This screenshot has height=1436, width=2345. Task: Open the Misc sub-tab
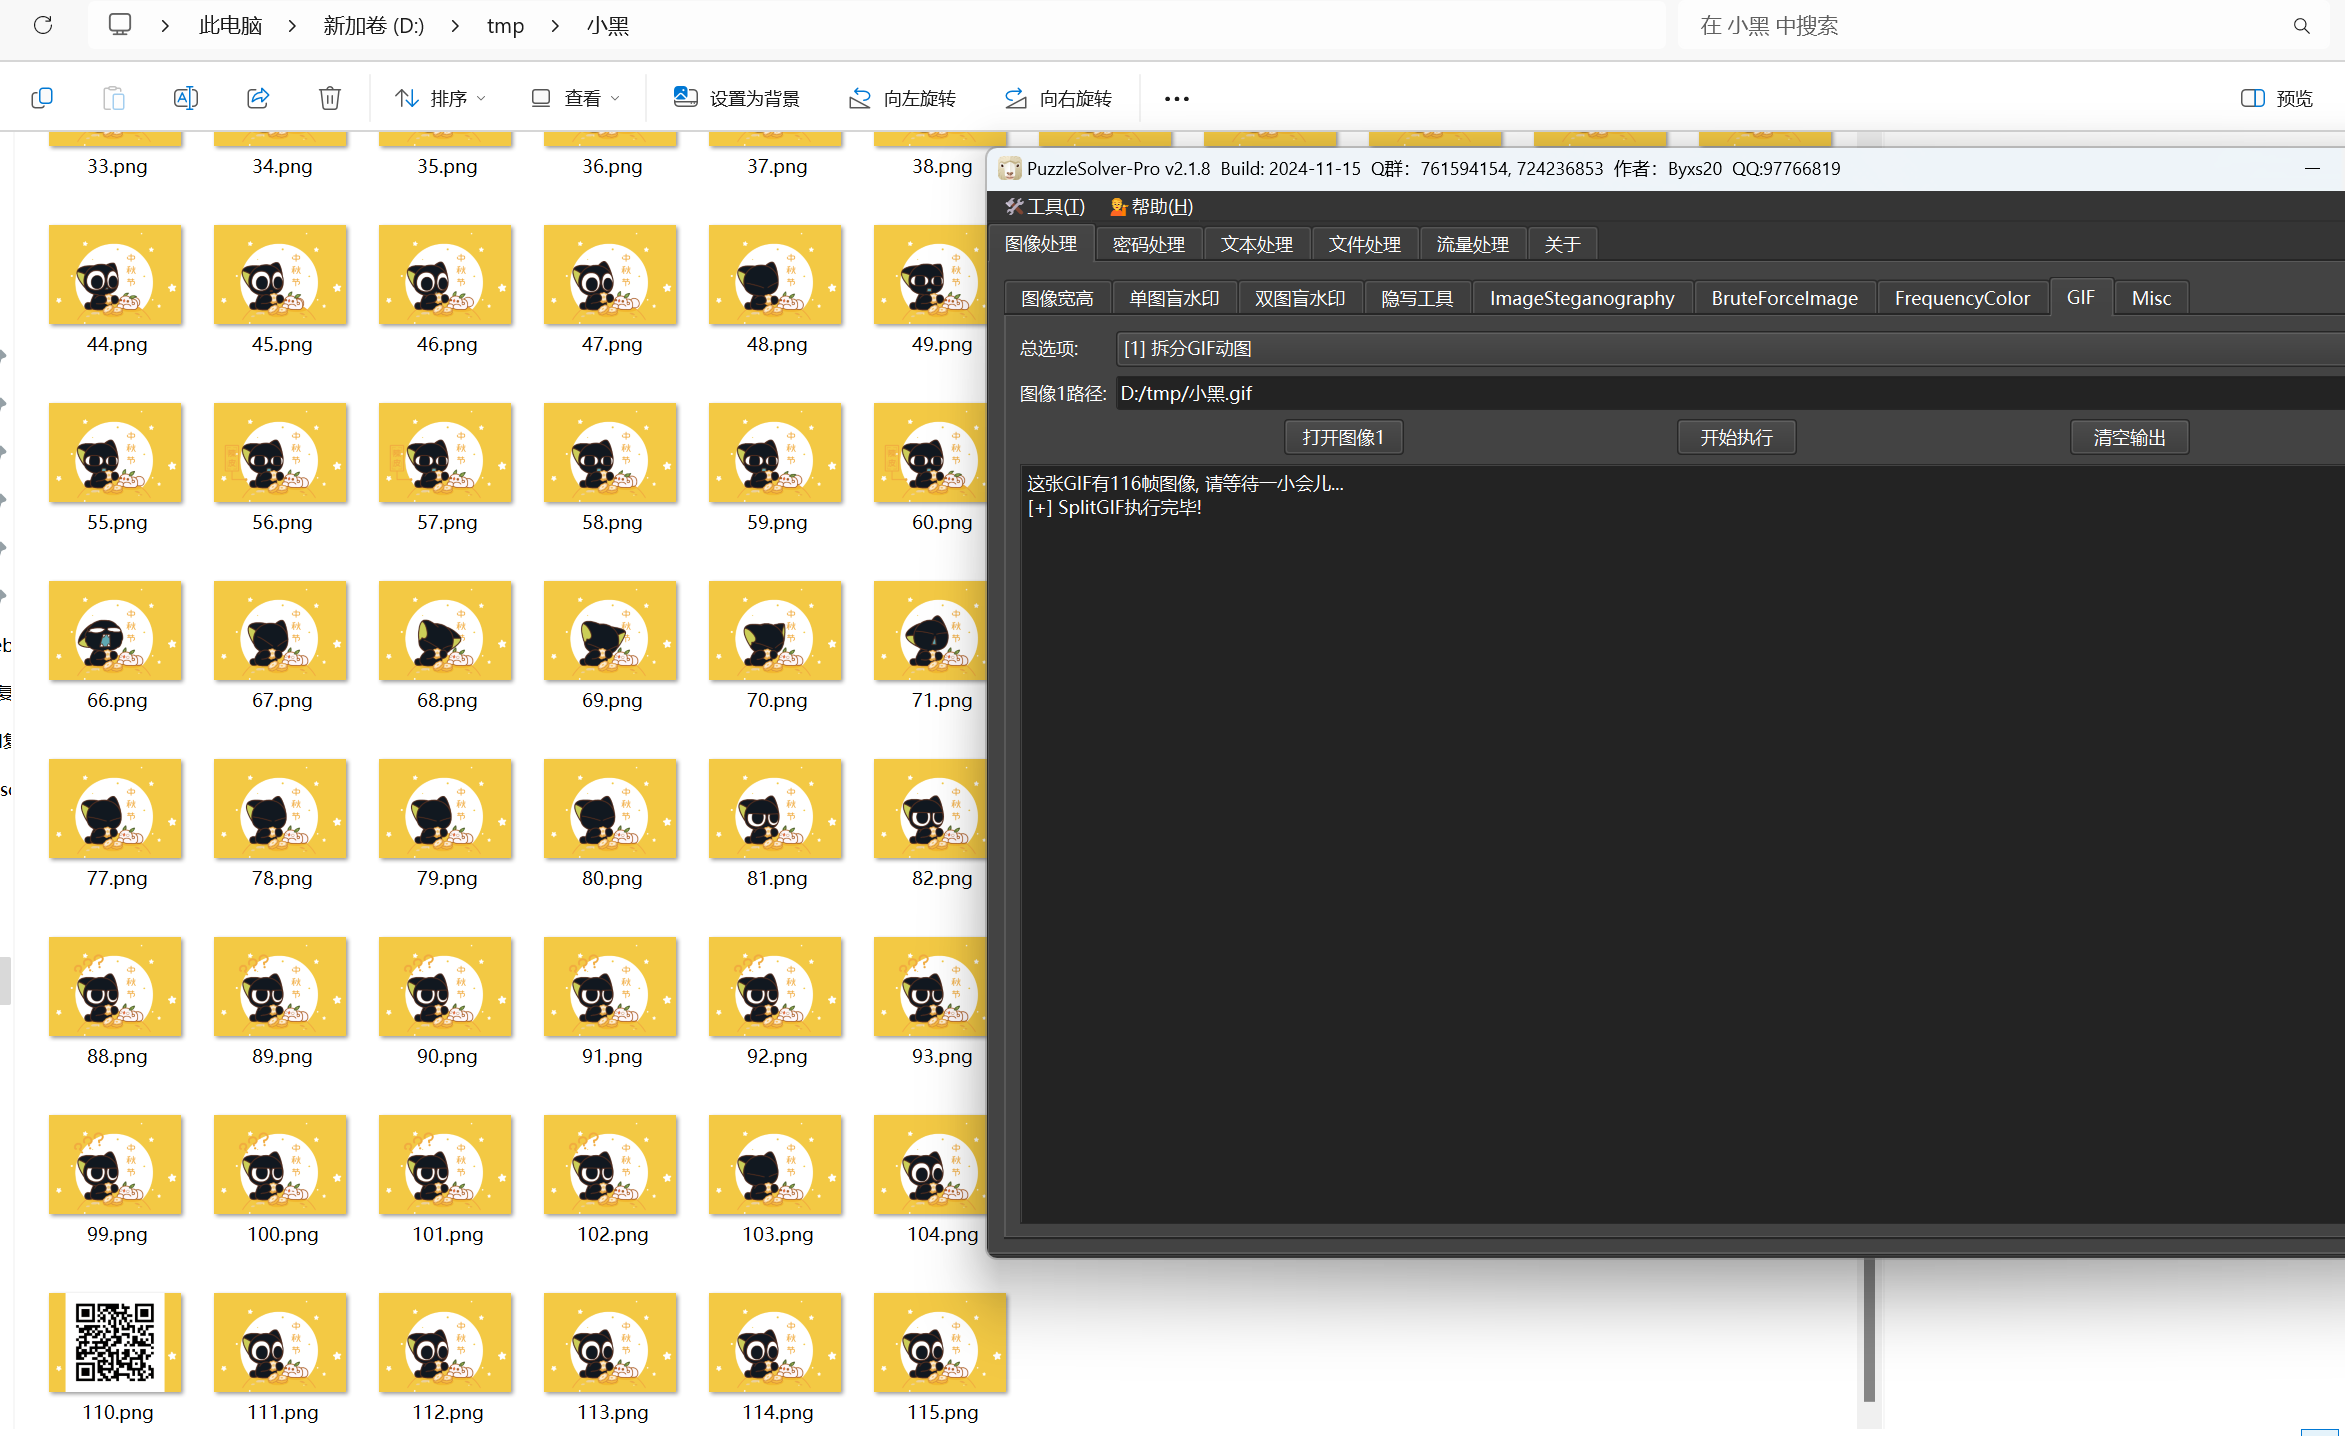2151,298
